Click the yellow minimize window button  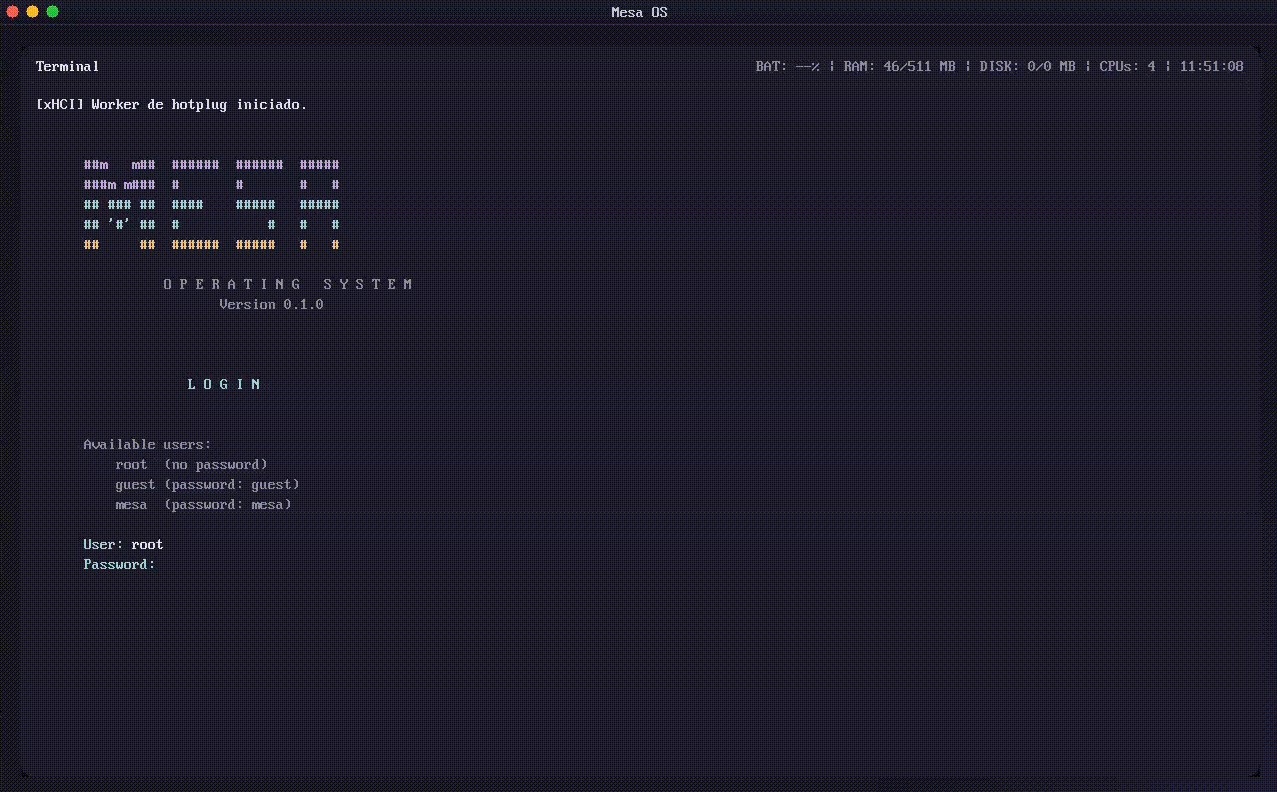tap(32, 12)
